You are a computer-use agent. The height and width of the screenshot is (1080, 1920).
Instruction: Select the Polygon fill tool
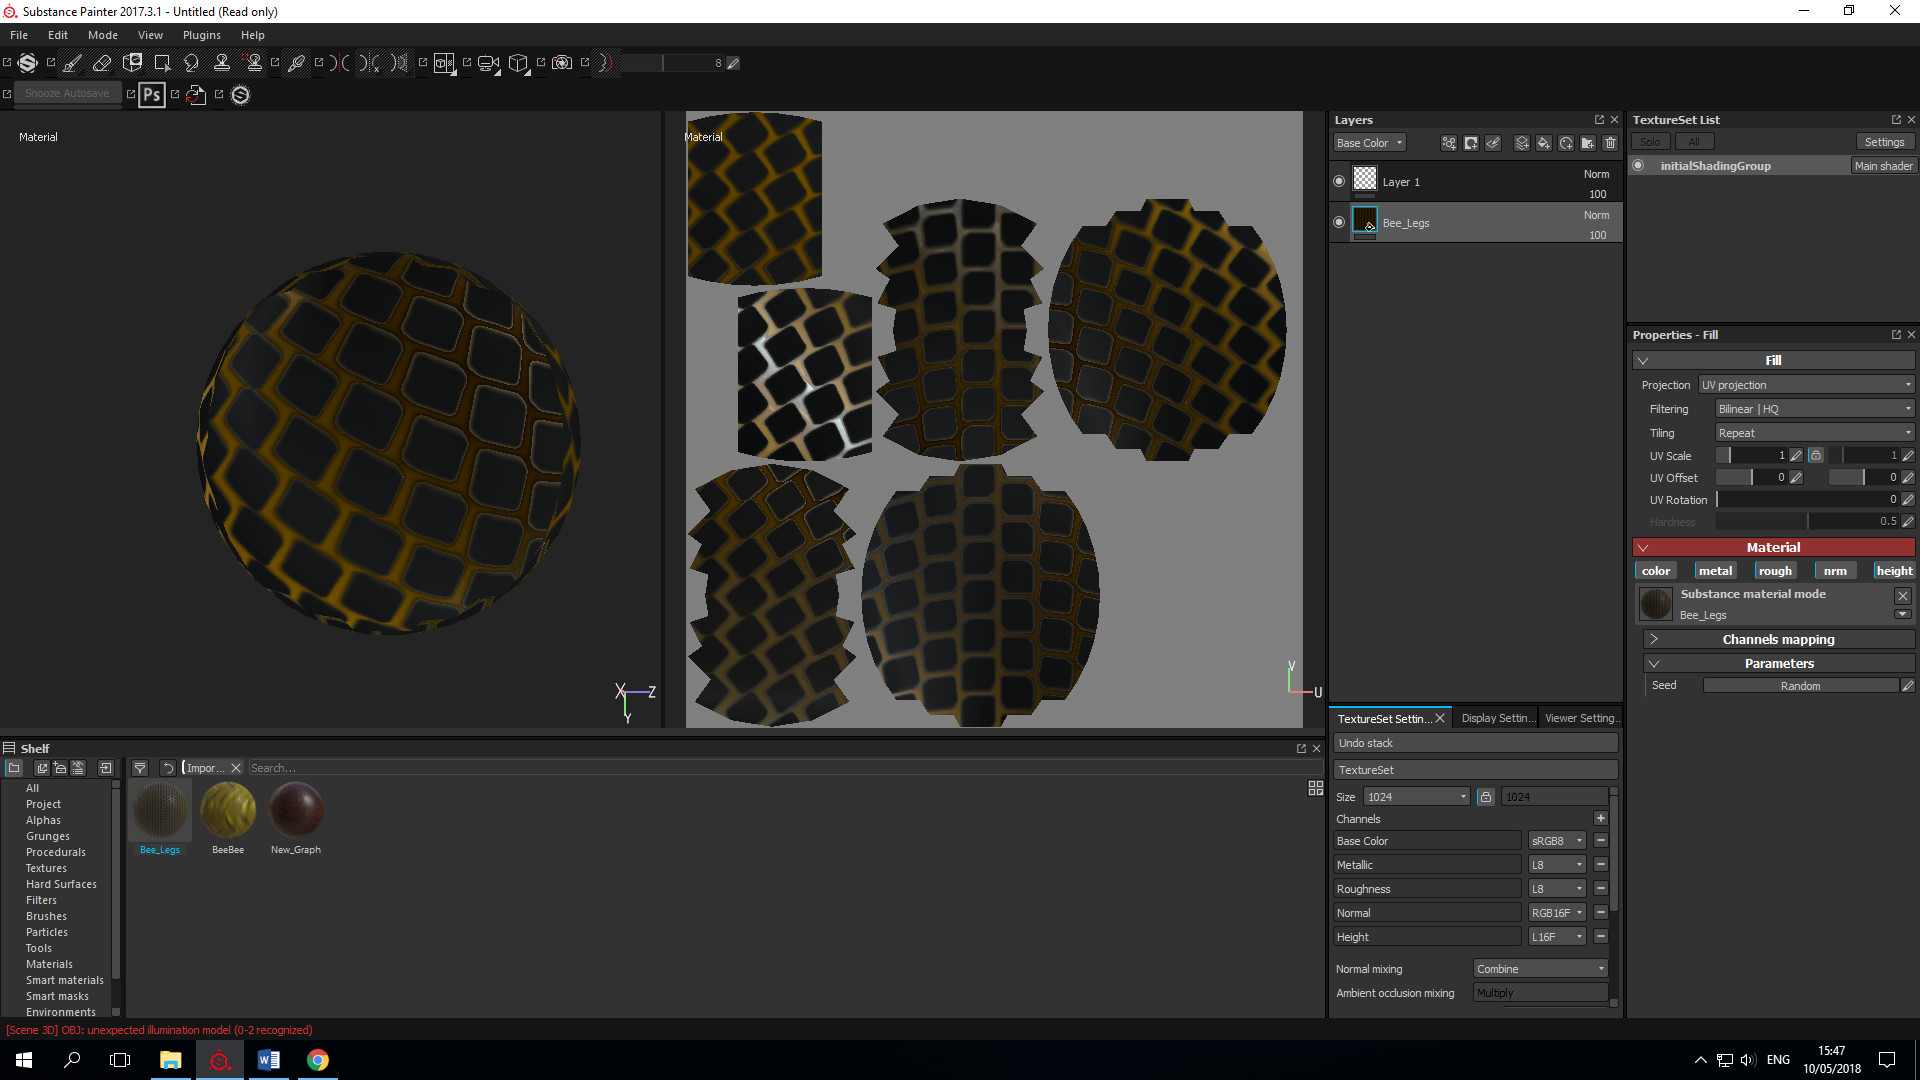point(162,63)
